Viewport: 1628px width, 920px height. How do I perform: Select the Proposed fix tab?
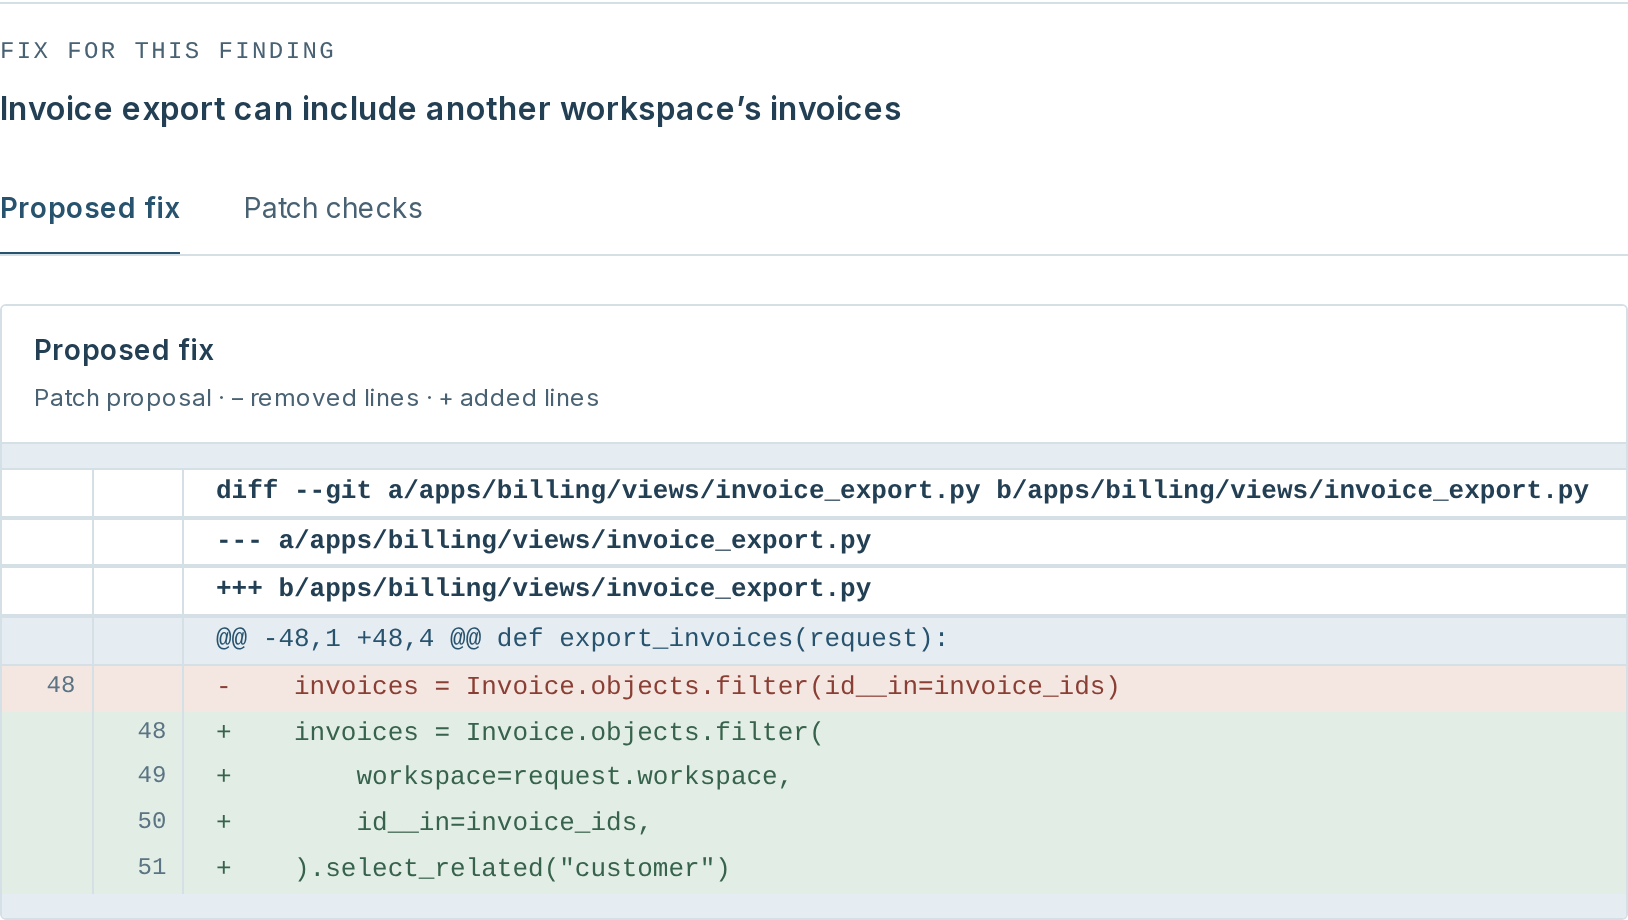point(90,208)
